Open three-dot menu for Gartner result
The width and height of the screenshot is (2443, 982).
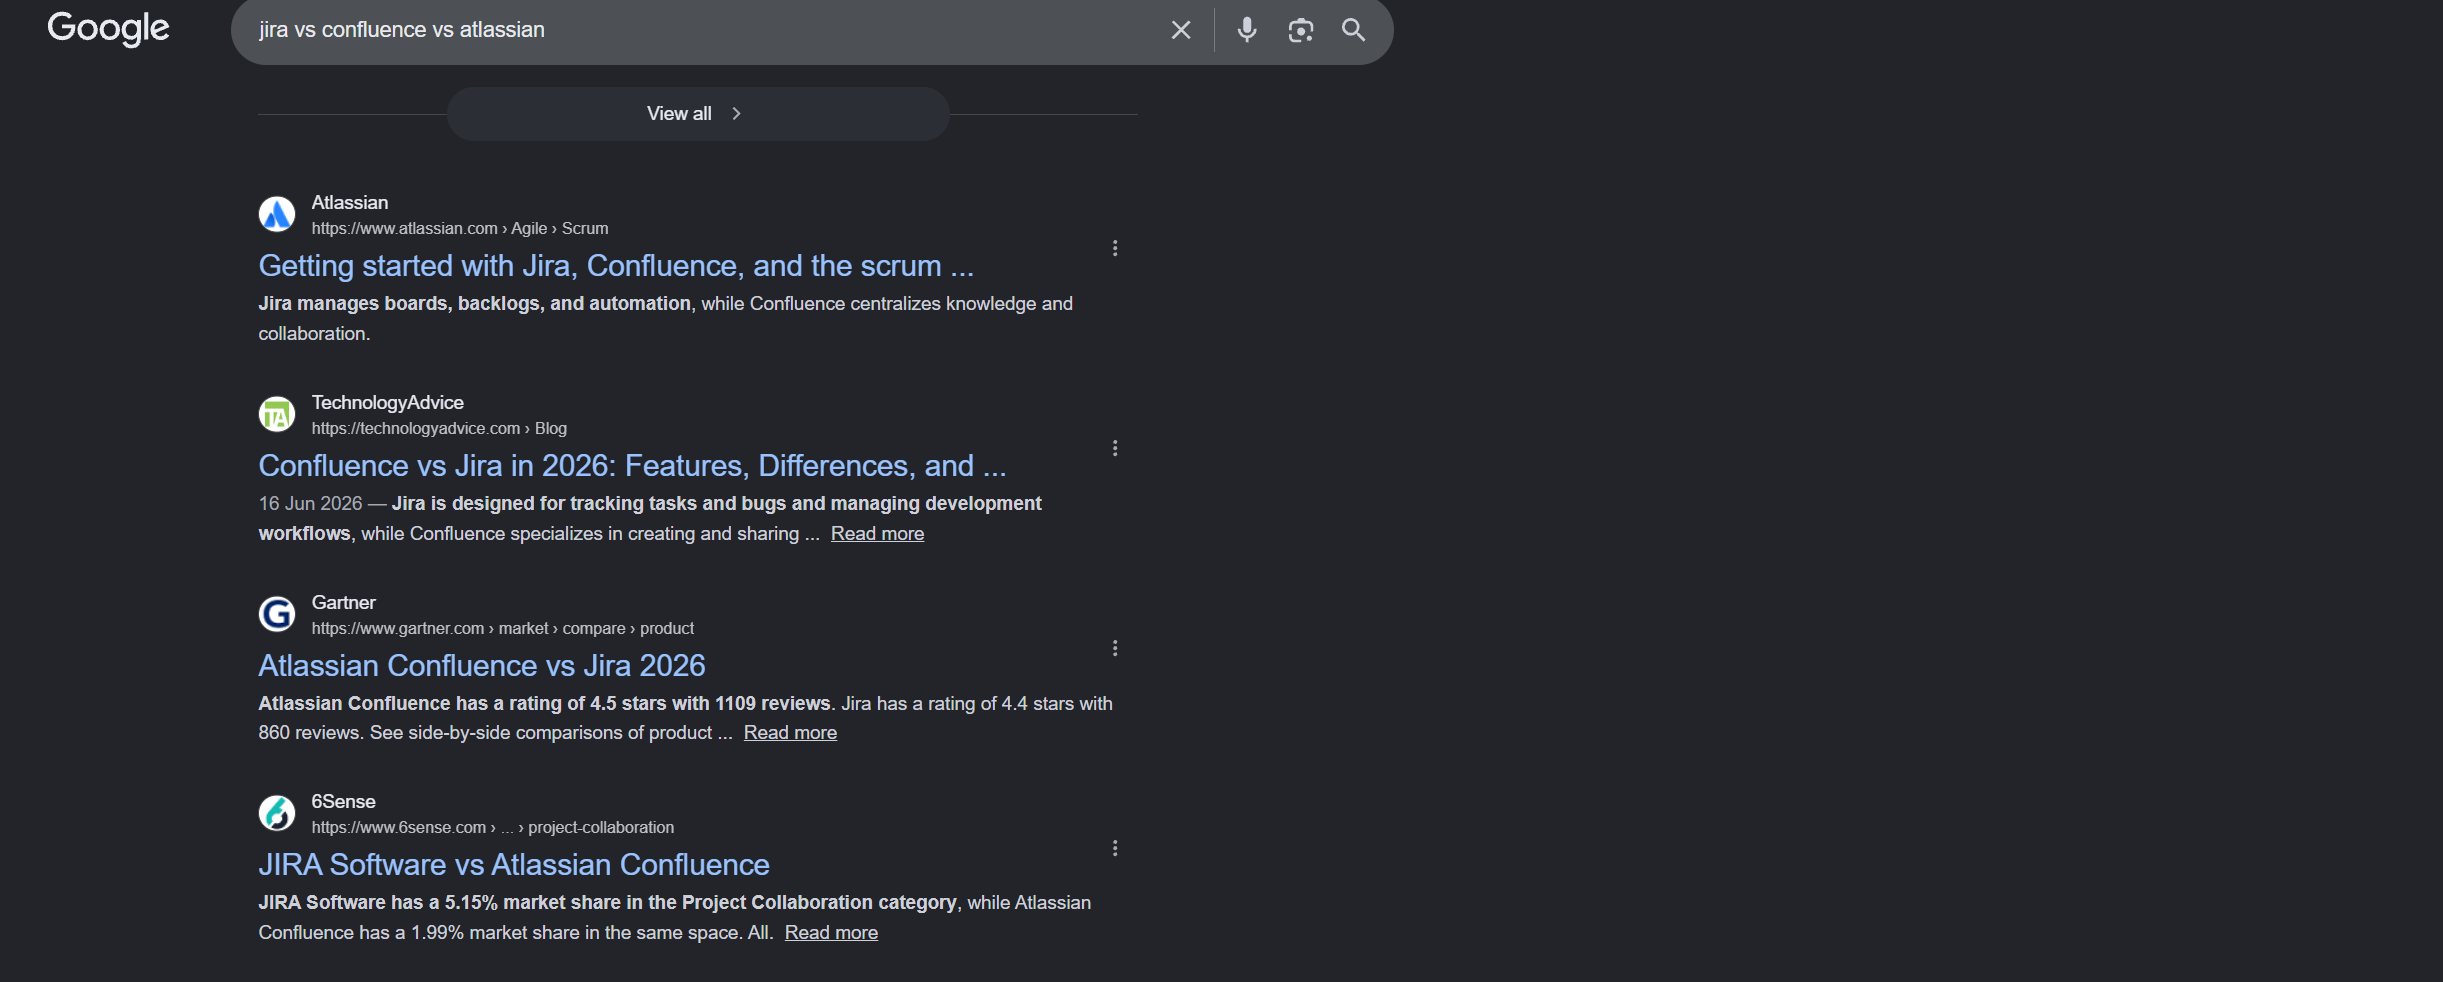[1115, 648]
